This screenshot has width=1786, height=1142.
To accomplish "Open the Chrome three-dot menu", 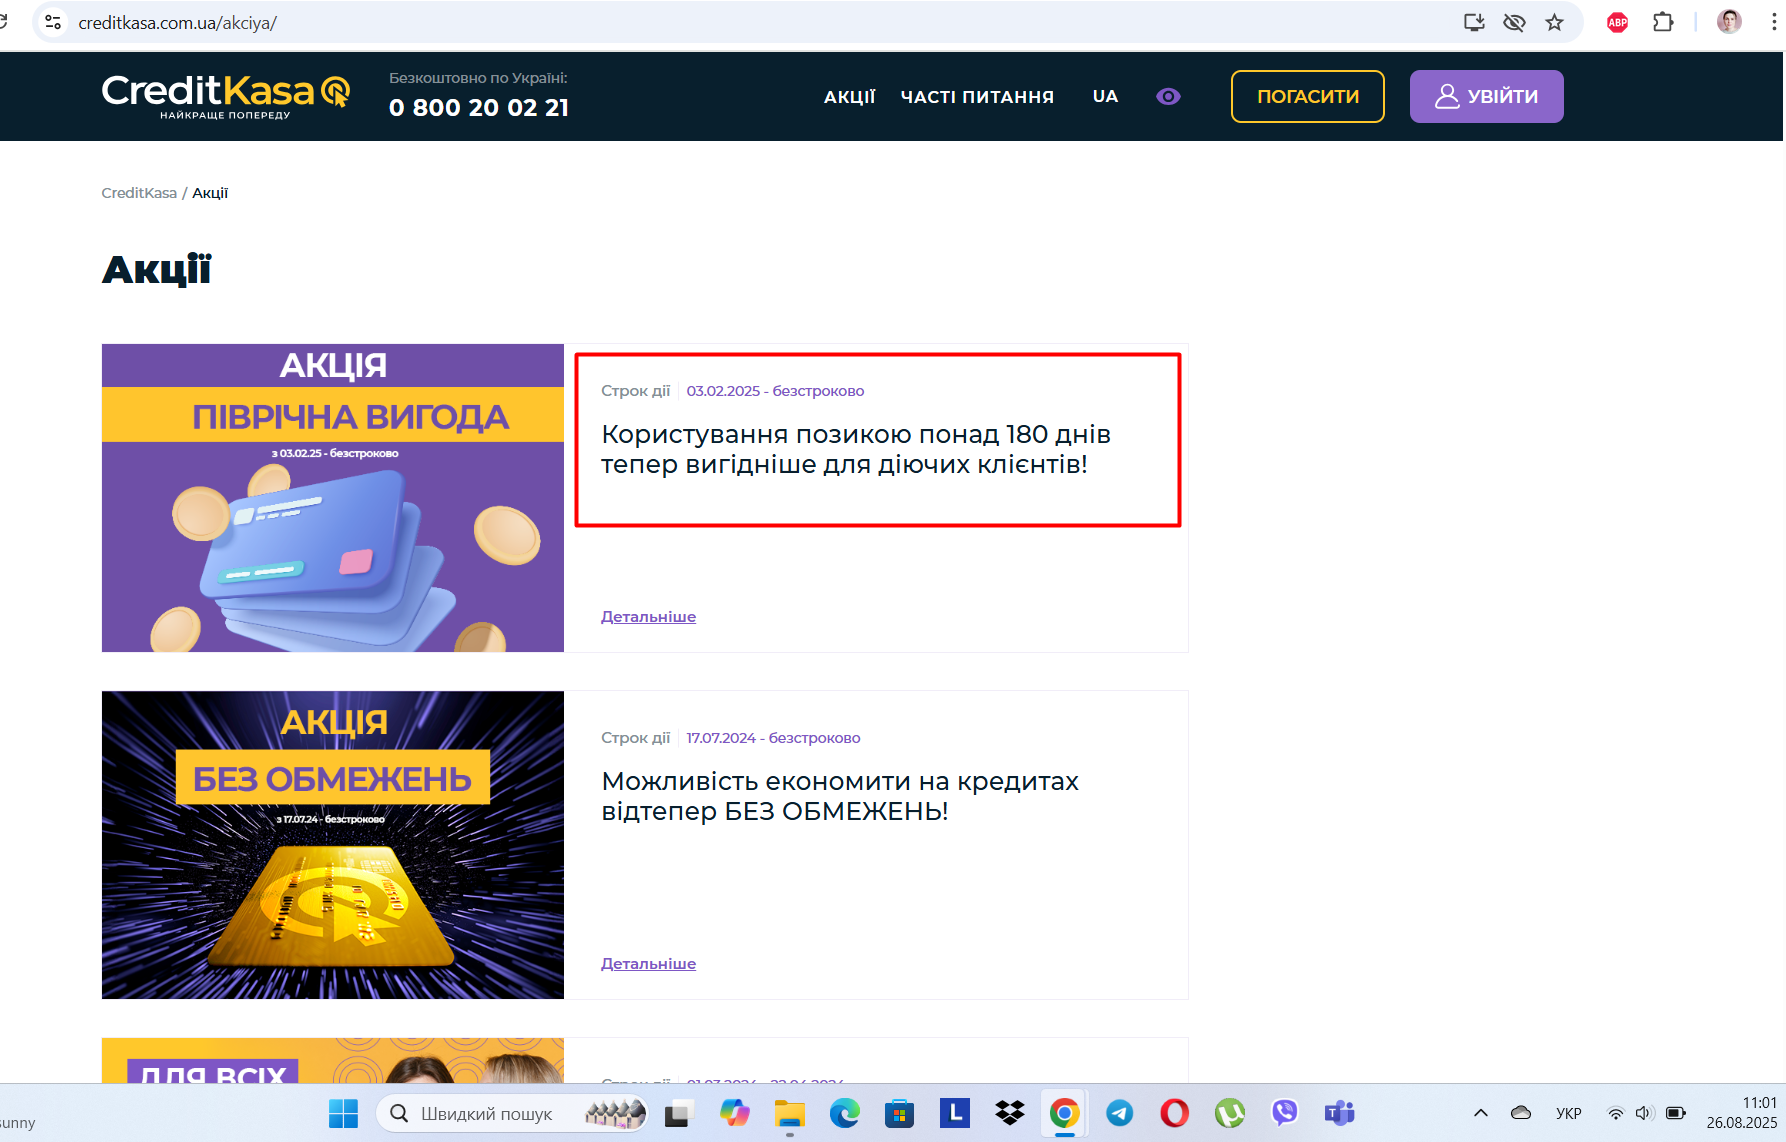I will [1774, 22].
